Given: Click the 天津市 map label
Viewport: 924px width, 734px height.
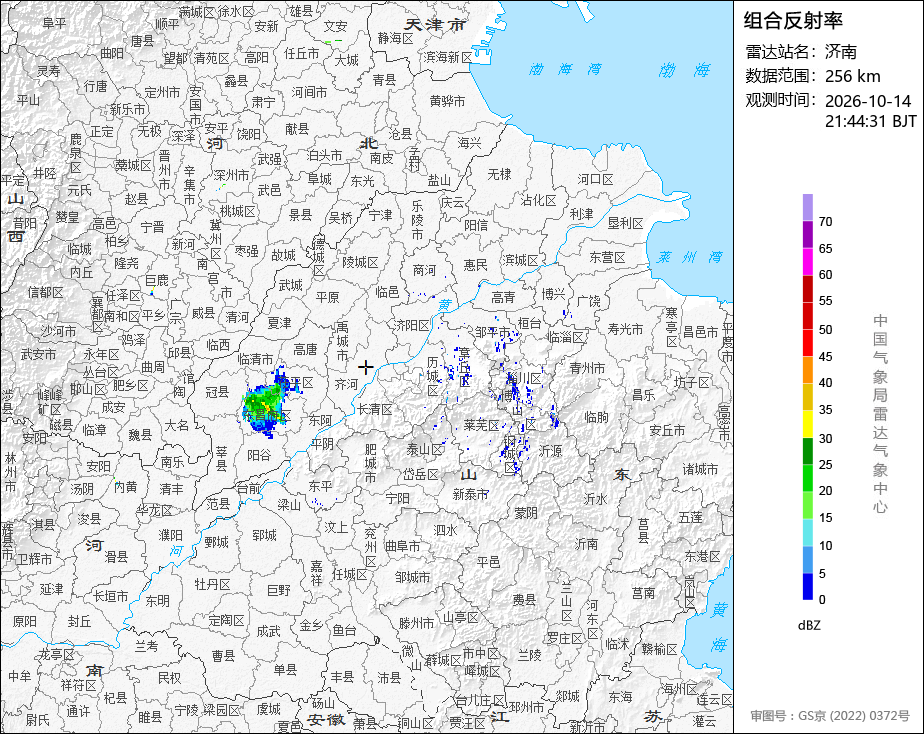Looking at the screenshot, I should (x=435, y=25).
